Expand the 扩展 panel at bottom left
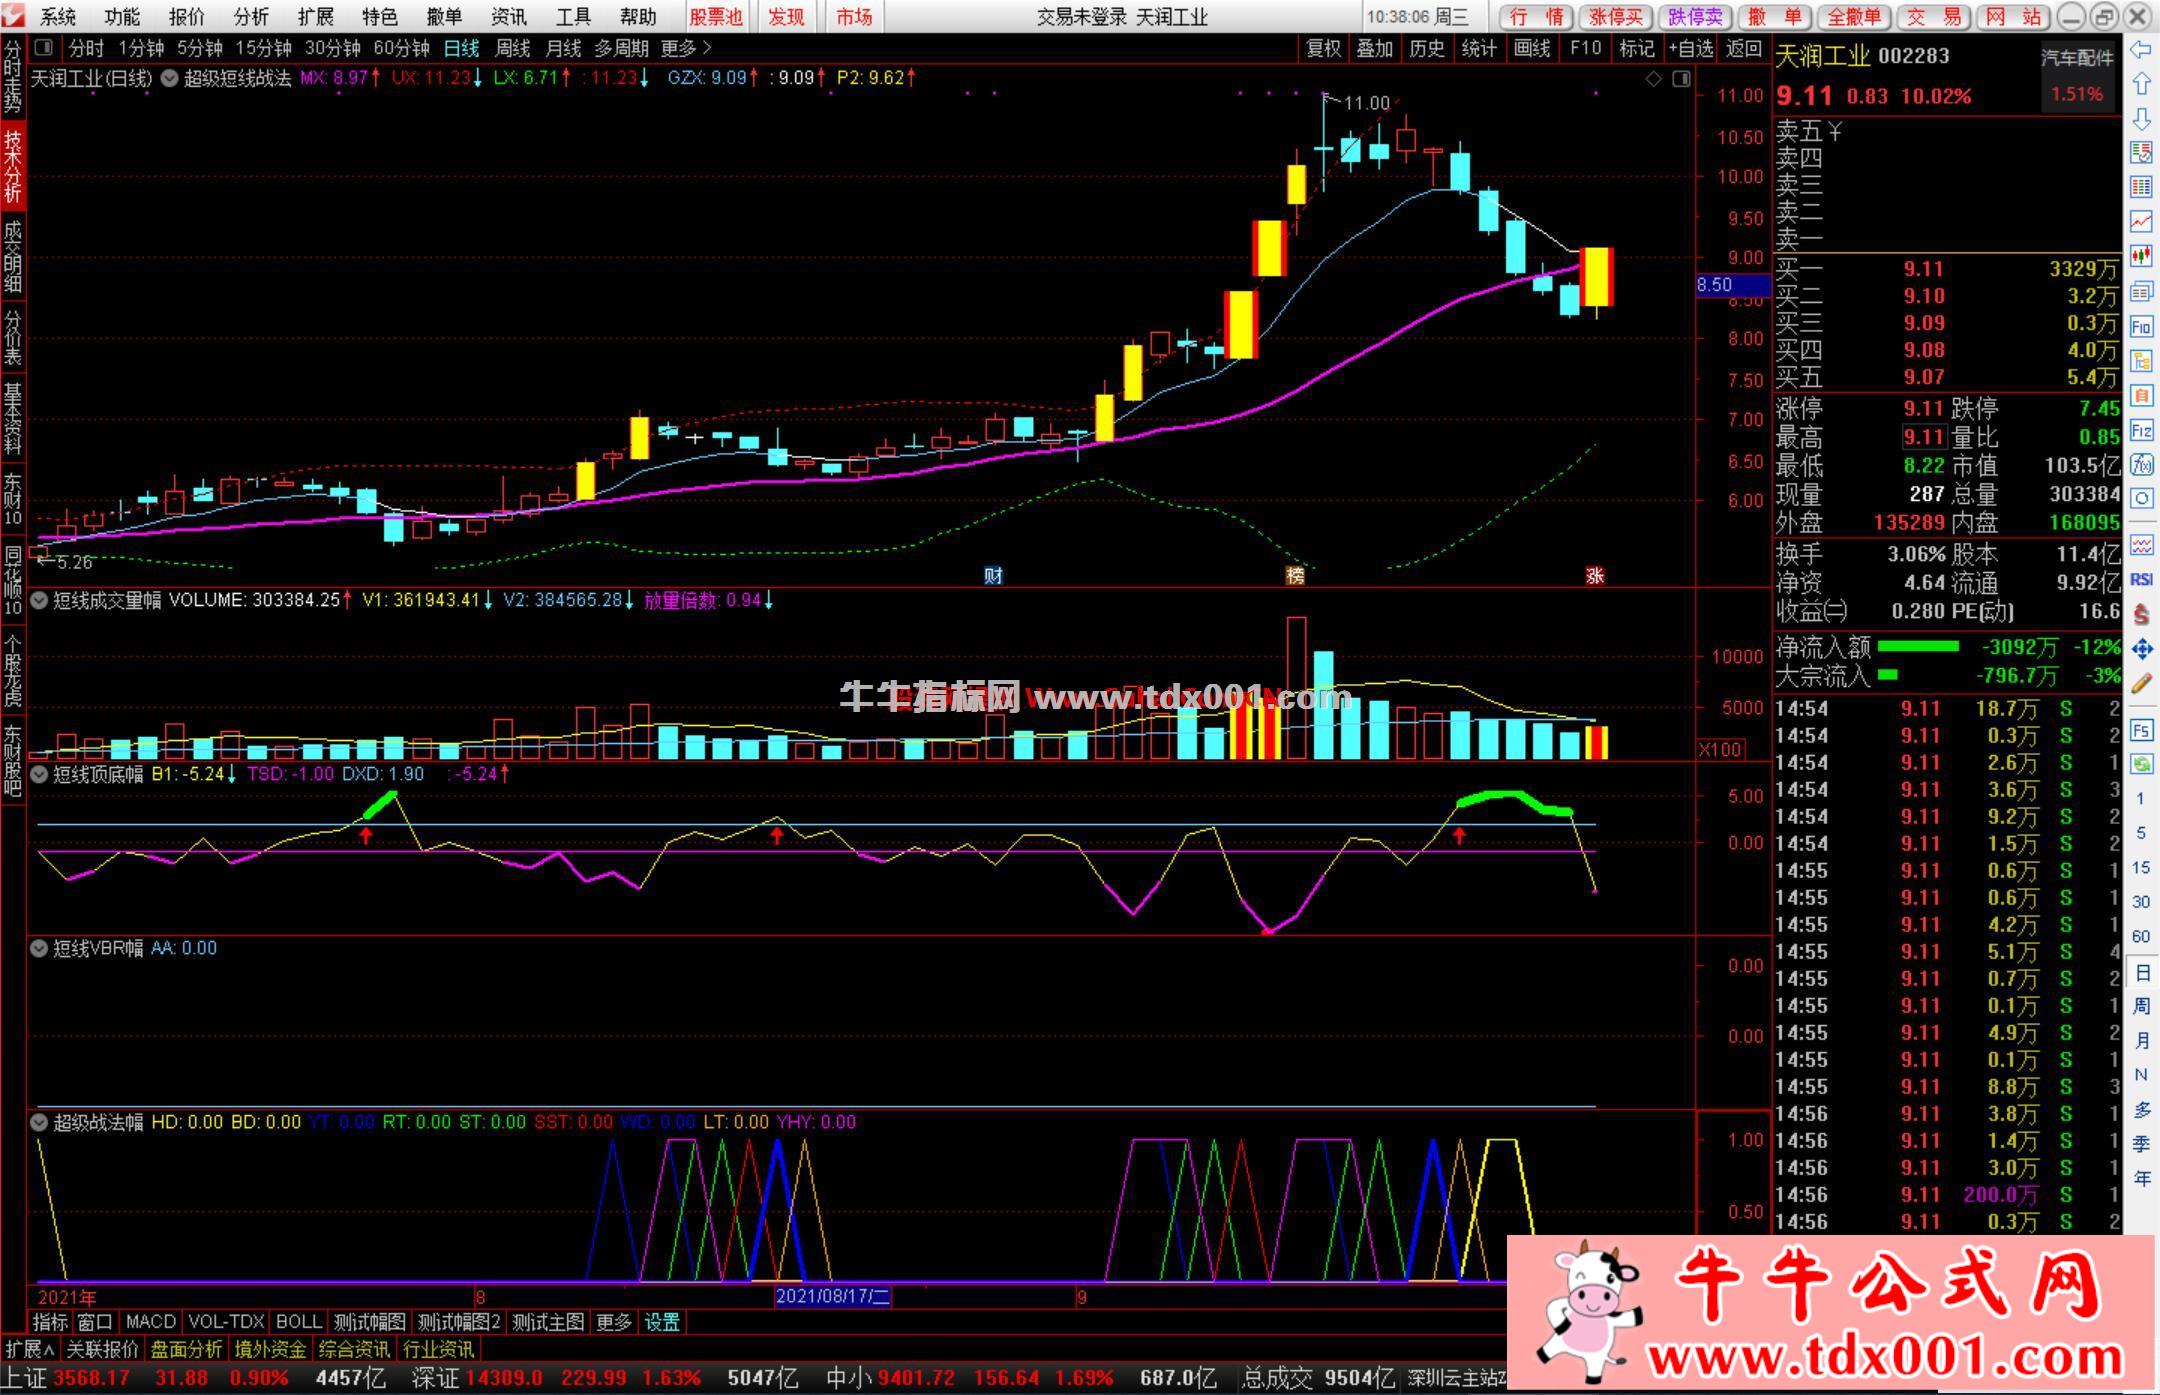 pos(30,1349)
